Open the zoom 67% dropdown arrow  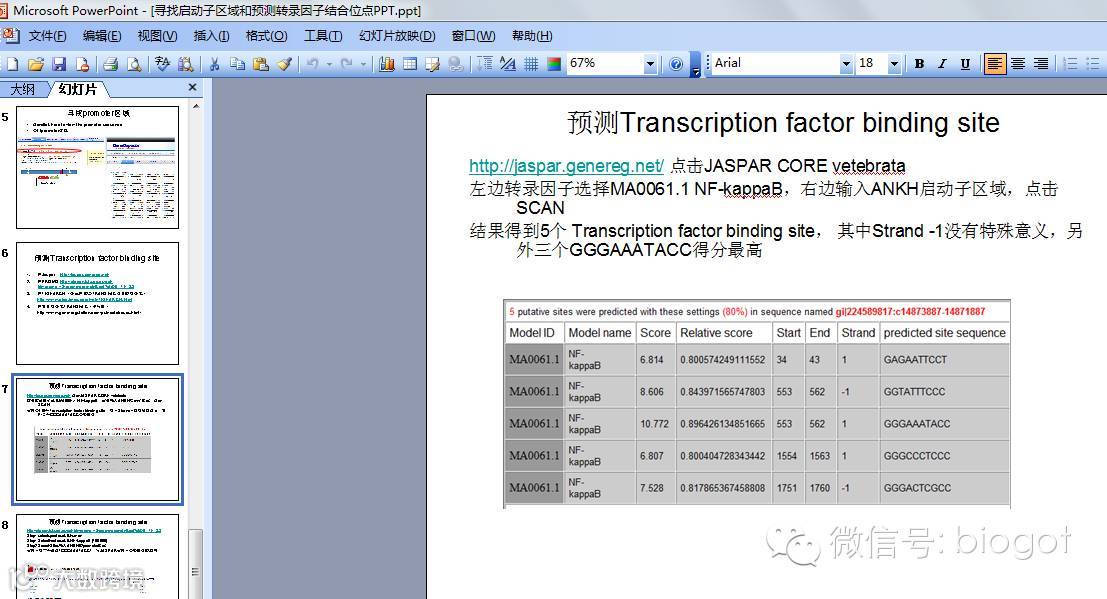click(650, 64)
